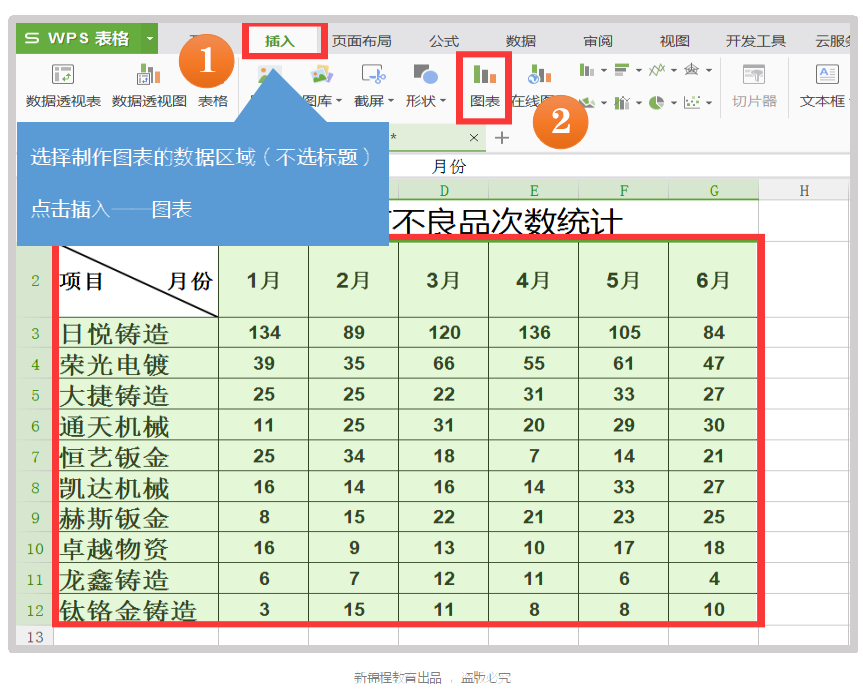Select column H header
The height and width of the screenshot is (694, 863).
804,190
